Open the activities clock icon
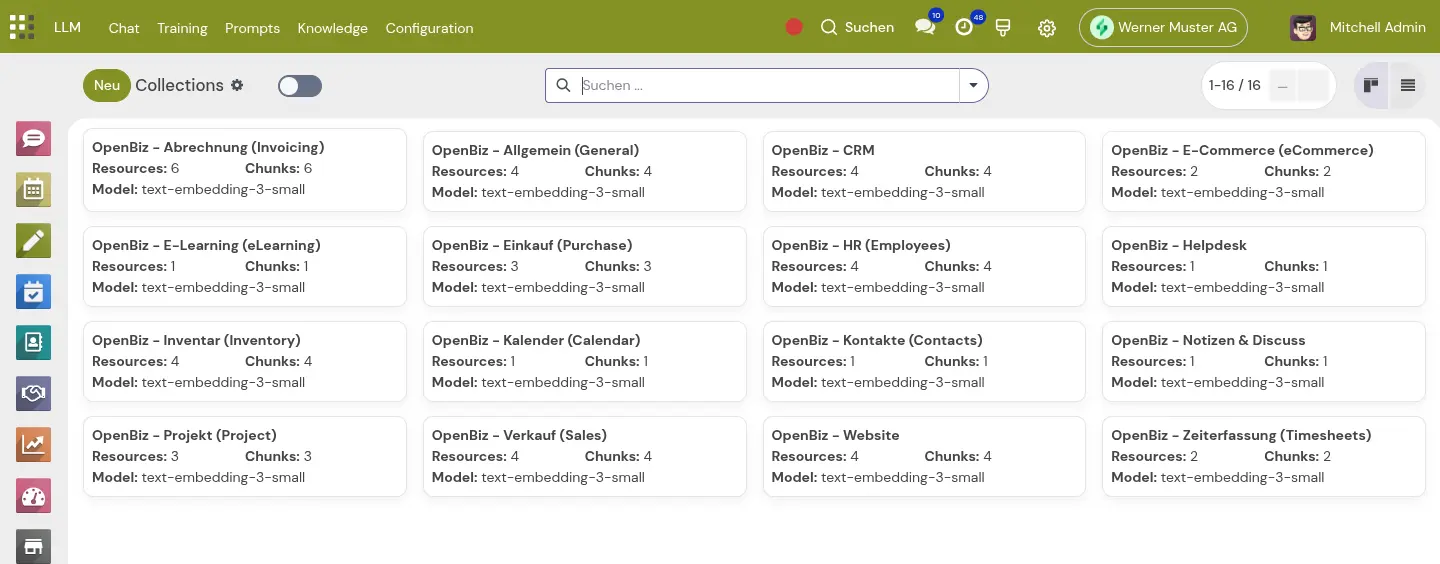Viewport: 1440px width, 564px height. pos(964,28)
